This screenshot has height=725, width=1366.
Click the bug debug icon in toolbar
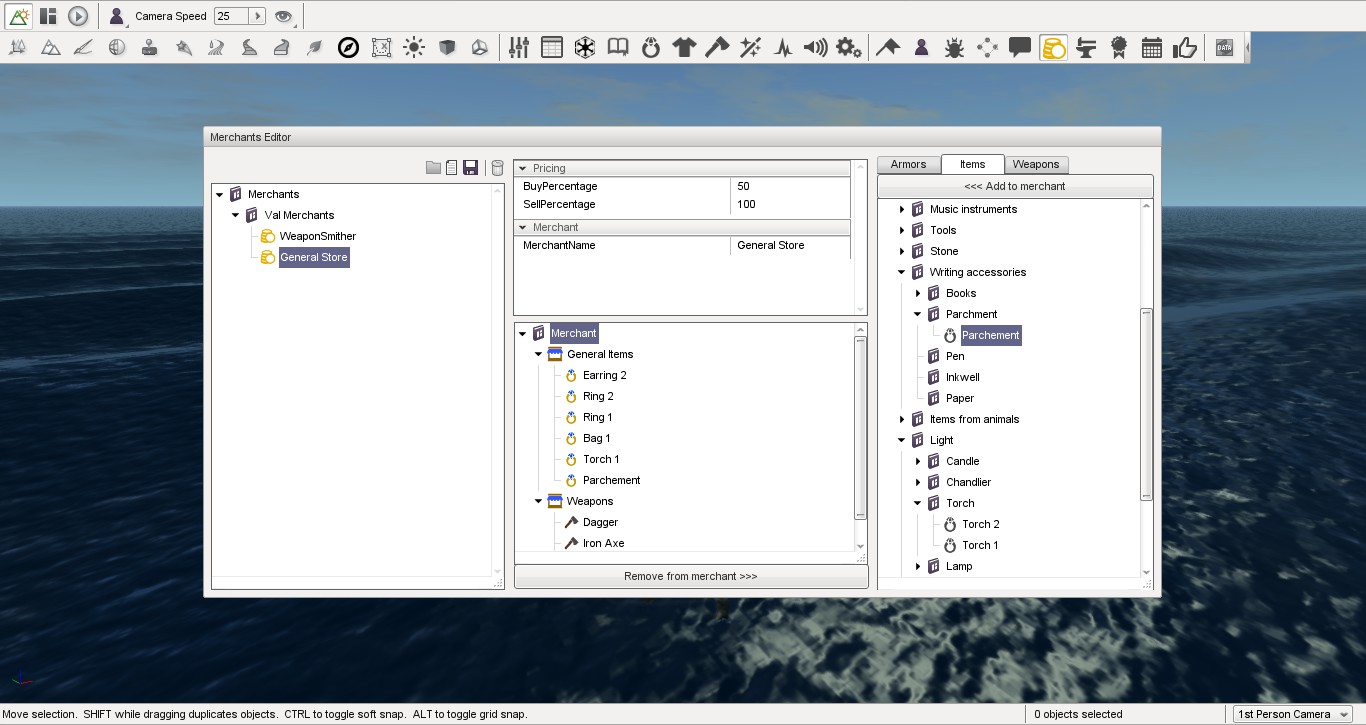pos(955,46)
